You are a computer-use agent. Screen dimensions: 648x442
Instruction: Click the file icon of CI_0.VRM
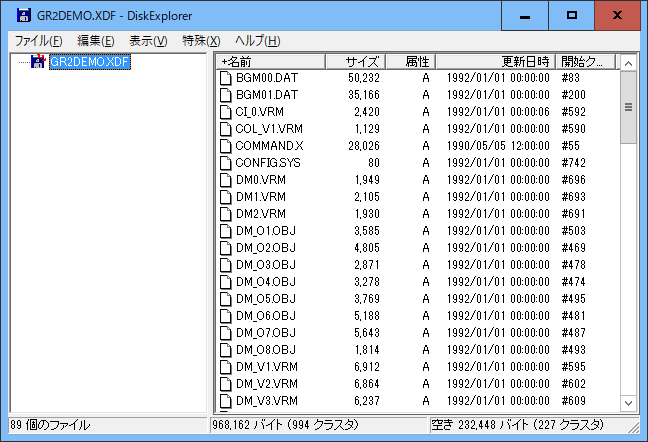click(x=226, y=112)
